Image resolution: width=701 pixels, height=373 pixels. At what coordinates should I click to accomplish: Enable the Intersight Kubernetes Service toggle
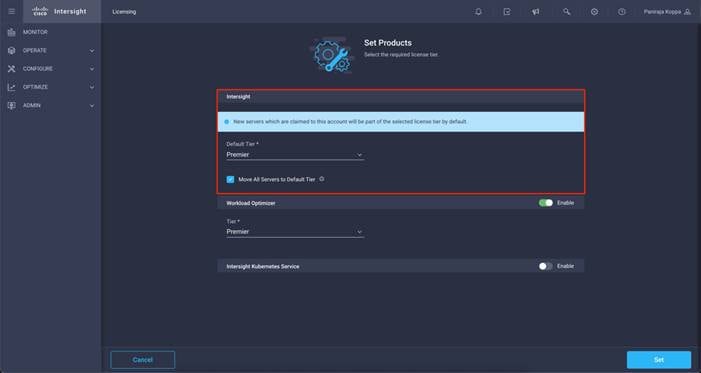pos(545,266)
